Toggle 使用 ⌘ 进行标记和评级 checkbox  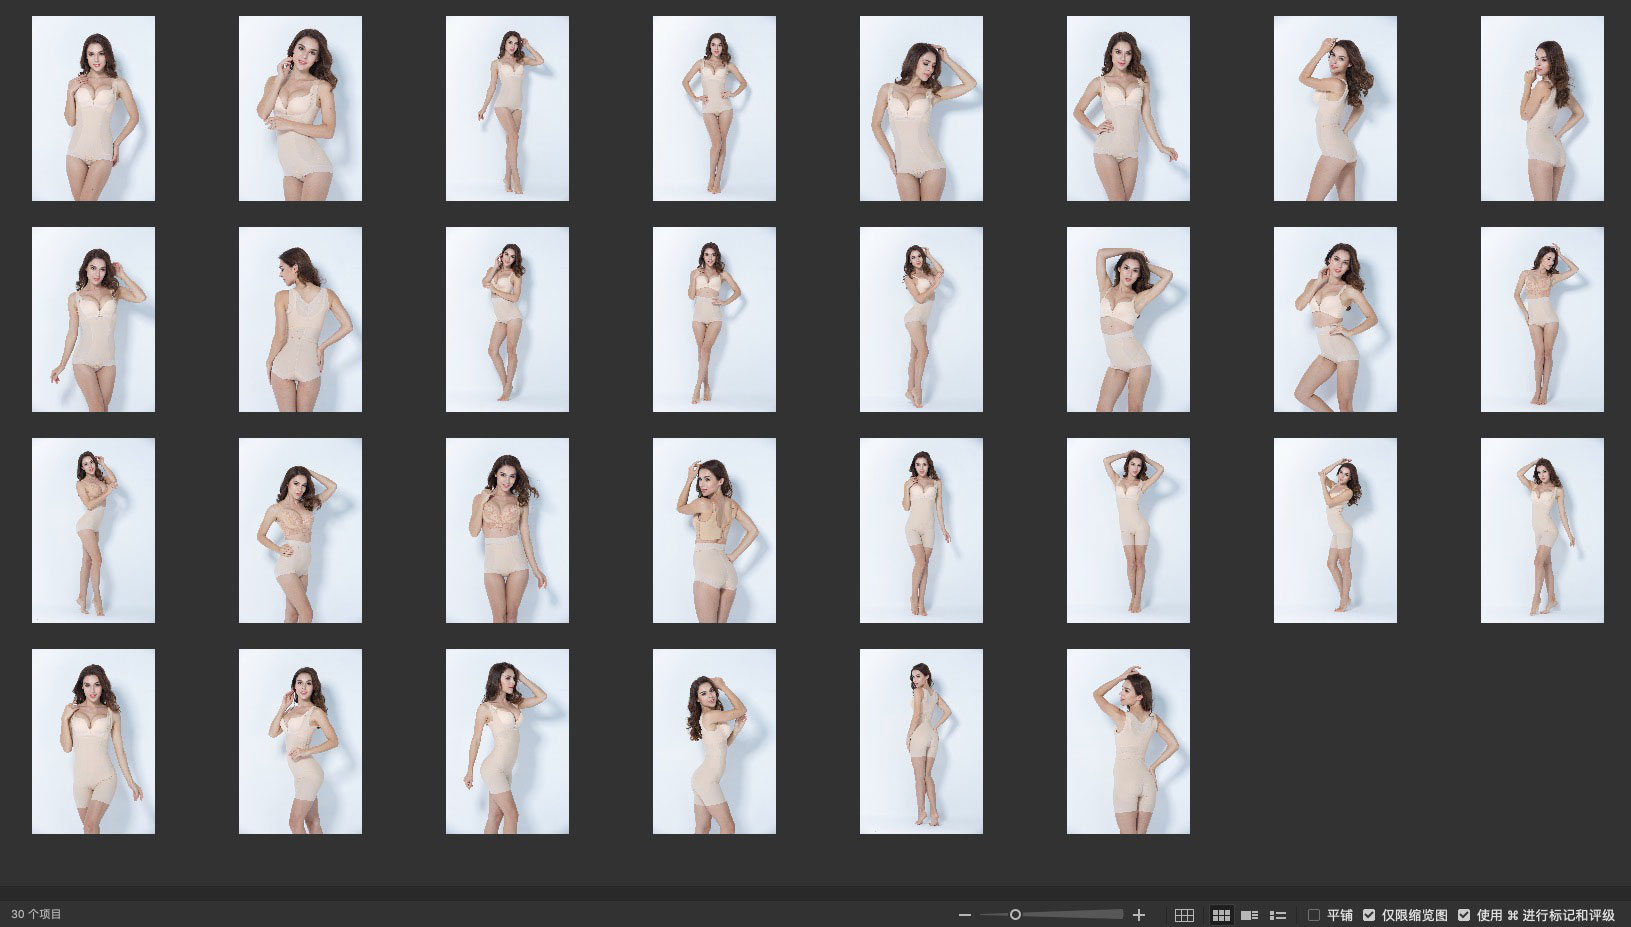click(x=1464, y=915)
